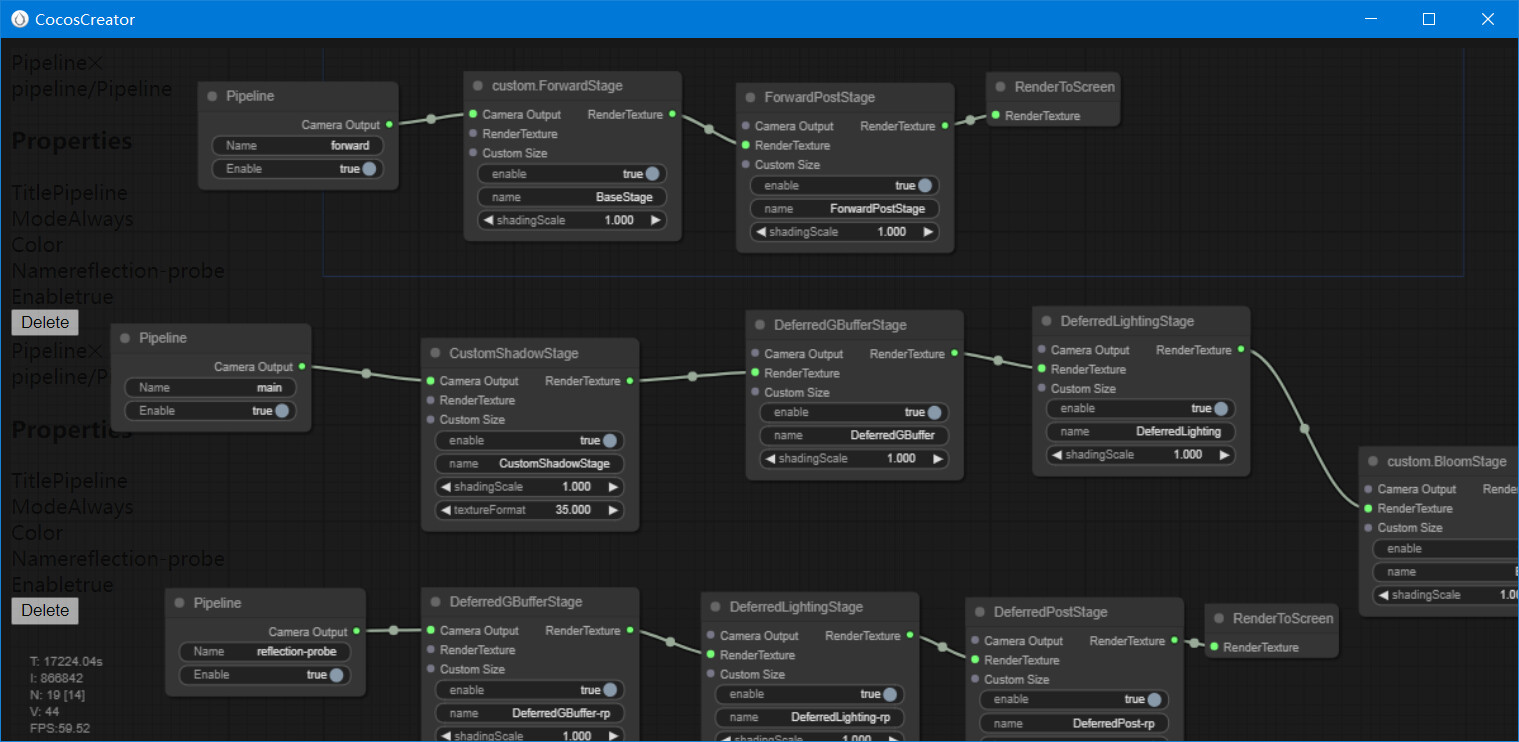The height and width of the screenshot is (742, 1519).
Task: Click the title dot of DeferredPostStage node
Action: [x=979, y=612]
